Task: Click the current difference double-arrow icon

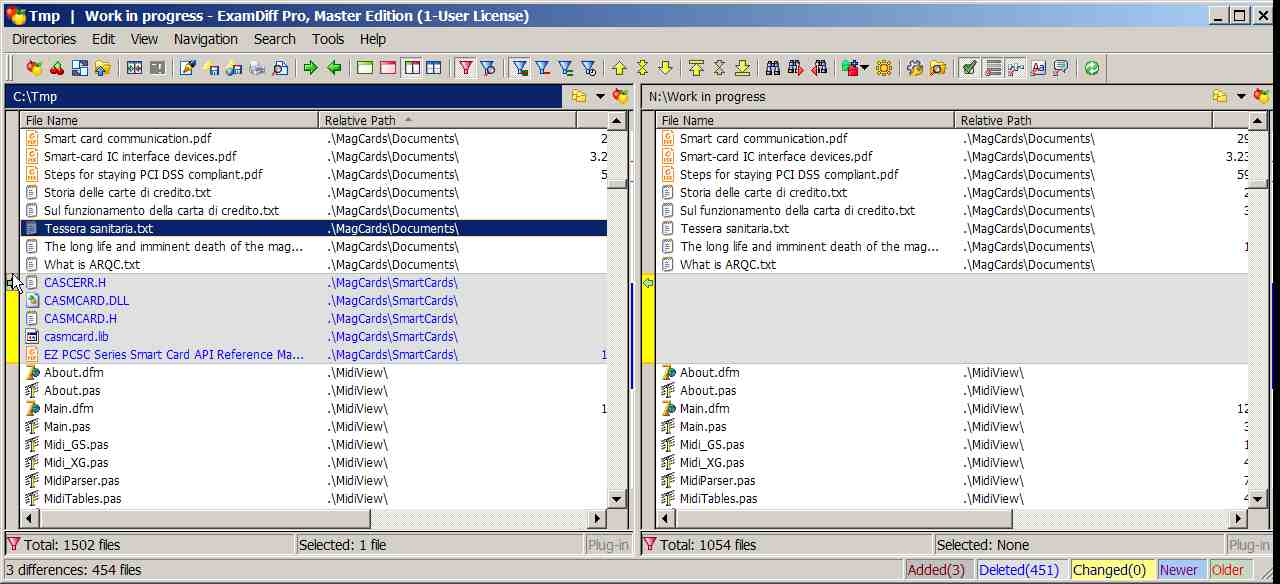Action: tap(642, 68)
